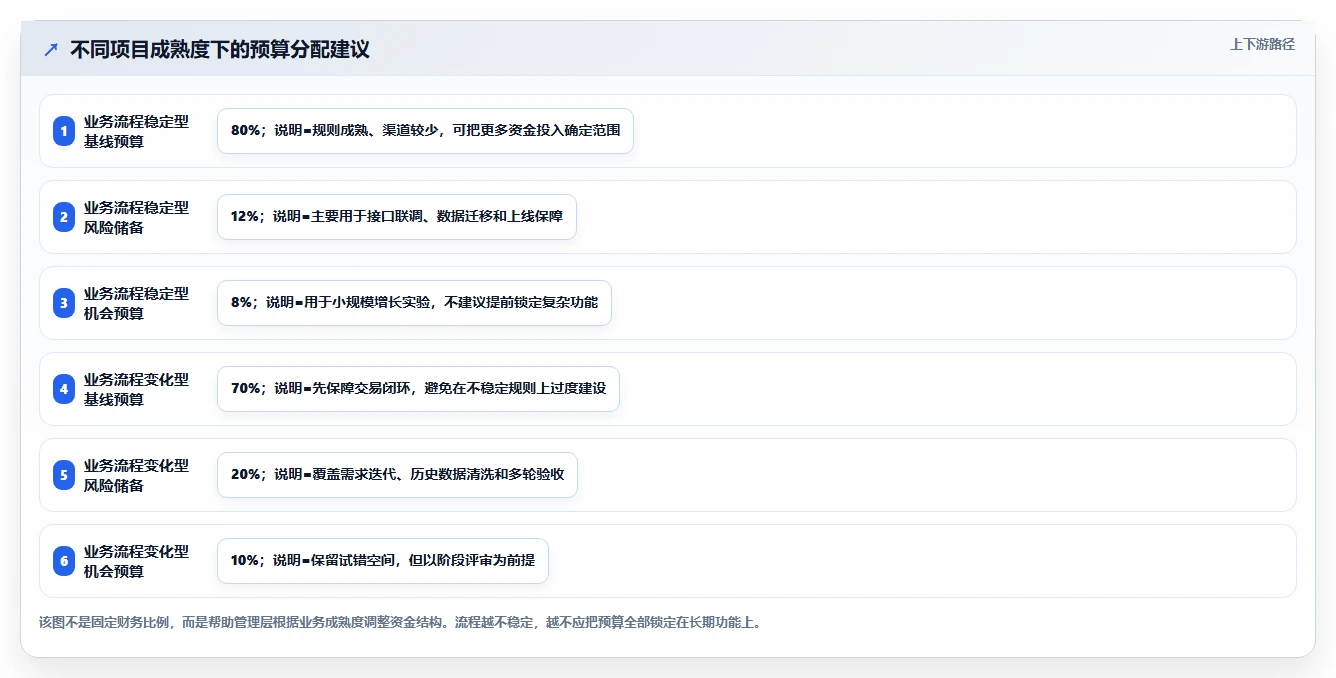Select the number 5 badge
The image size is (1336, 678).
pyautogui.click(x=64, y=475)
